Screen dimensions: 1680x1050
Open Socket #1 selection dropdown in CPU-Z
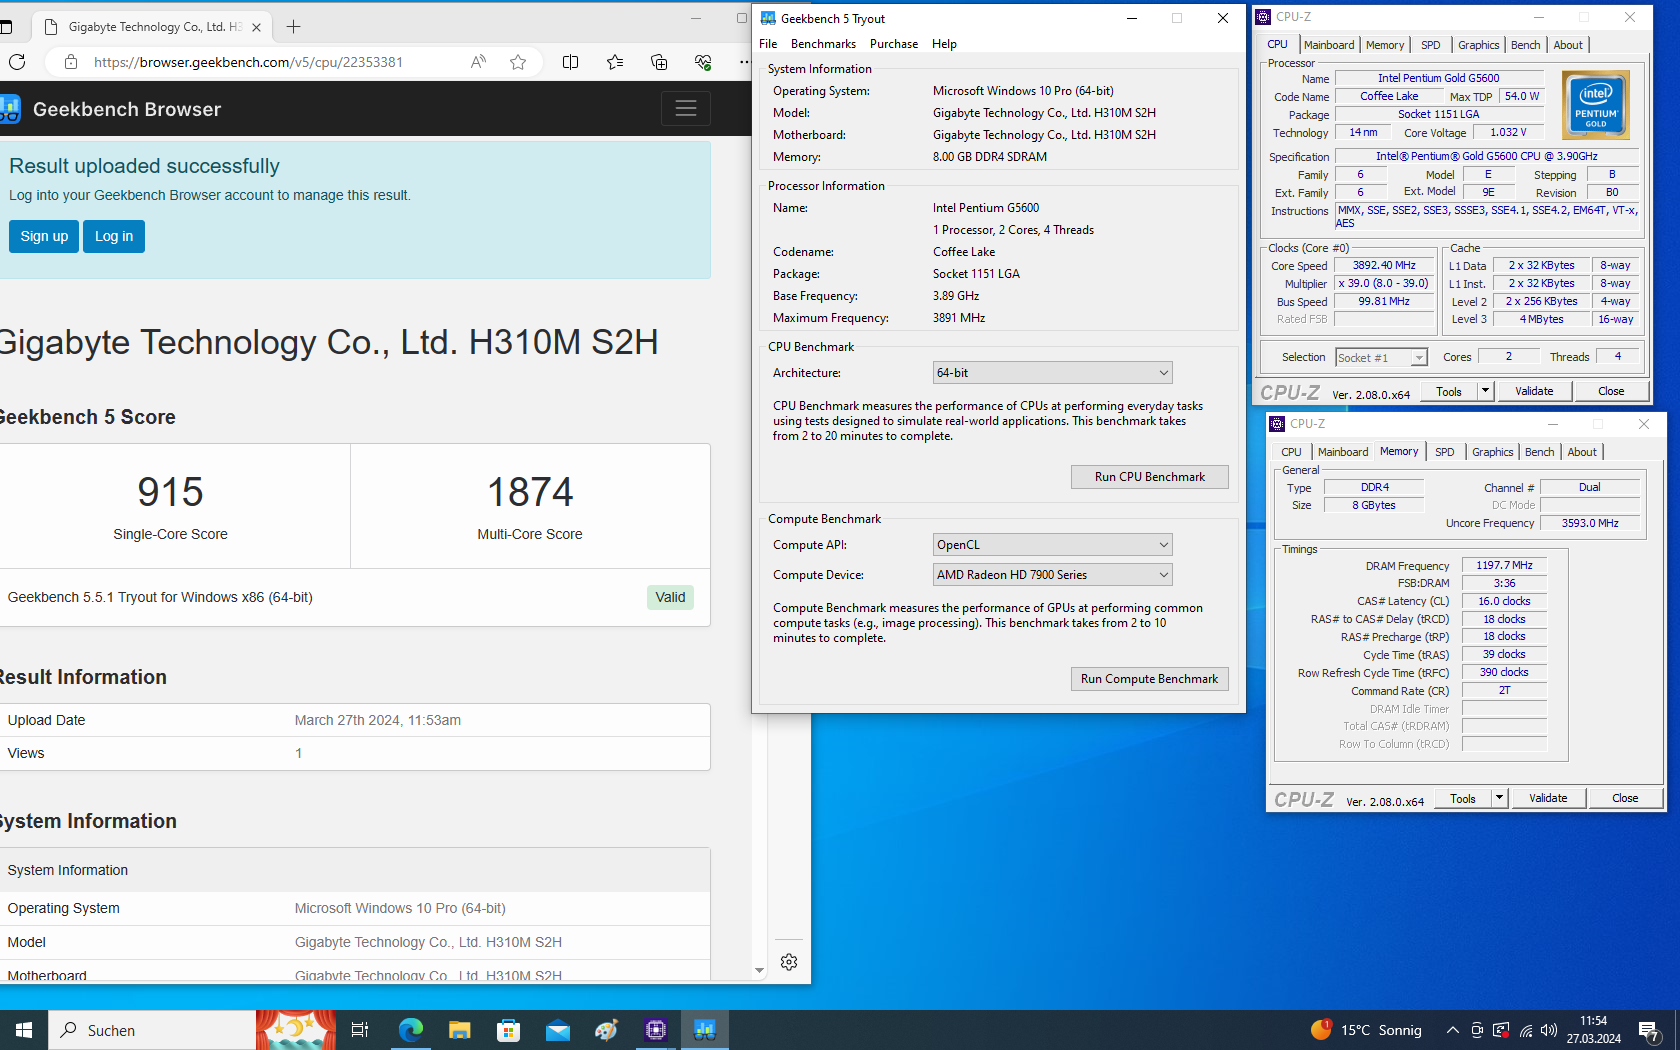(1381, 357)
